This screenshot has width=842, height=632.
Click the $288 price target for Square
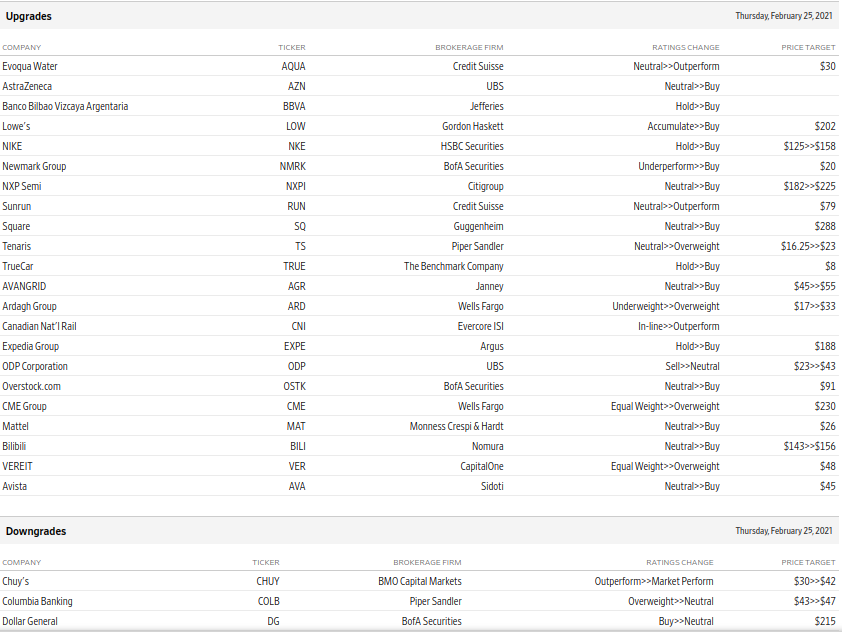pos(825,226)
